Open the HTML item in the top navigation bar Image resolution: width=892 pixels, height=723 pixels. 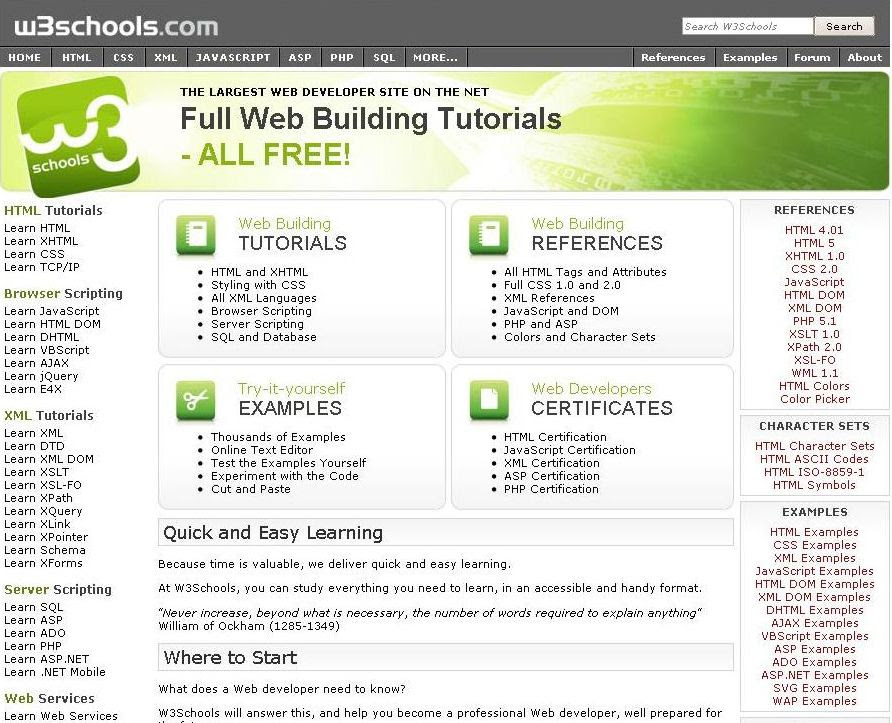(x=77, y=57)
